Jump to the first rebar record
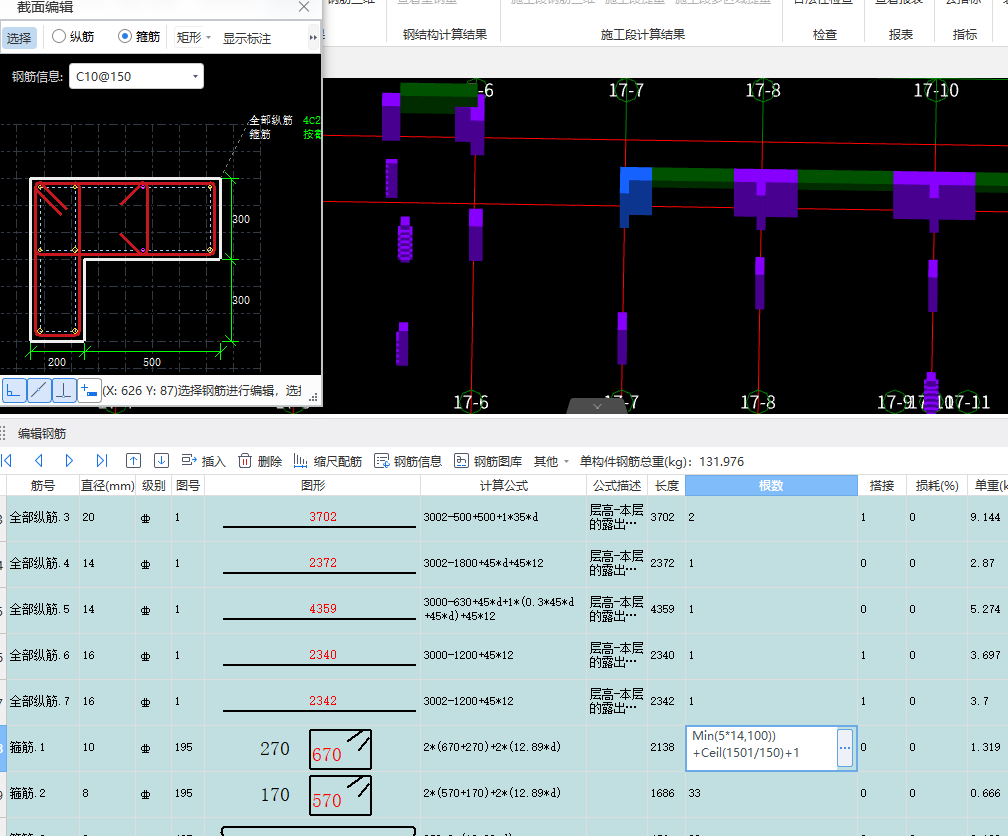Image resolution: width=1008 pixels, height=836 pixels. 7,460
